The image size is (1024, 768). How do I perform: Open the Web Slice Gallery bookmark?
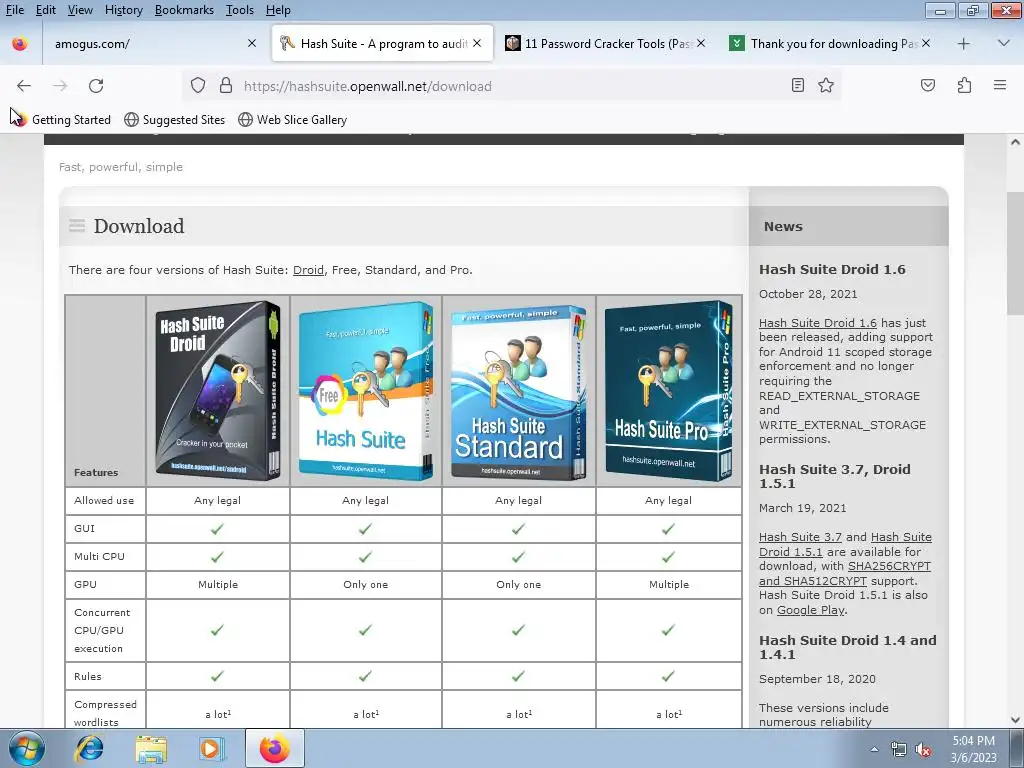coord(292,120)
